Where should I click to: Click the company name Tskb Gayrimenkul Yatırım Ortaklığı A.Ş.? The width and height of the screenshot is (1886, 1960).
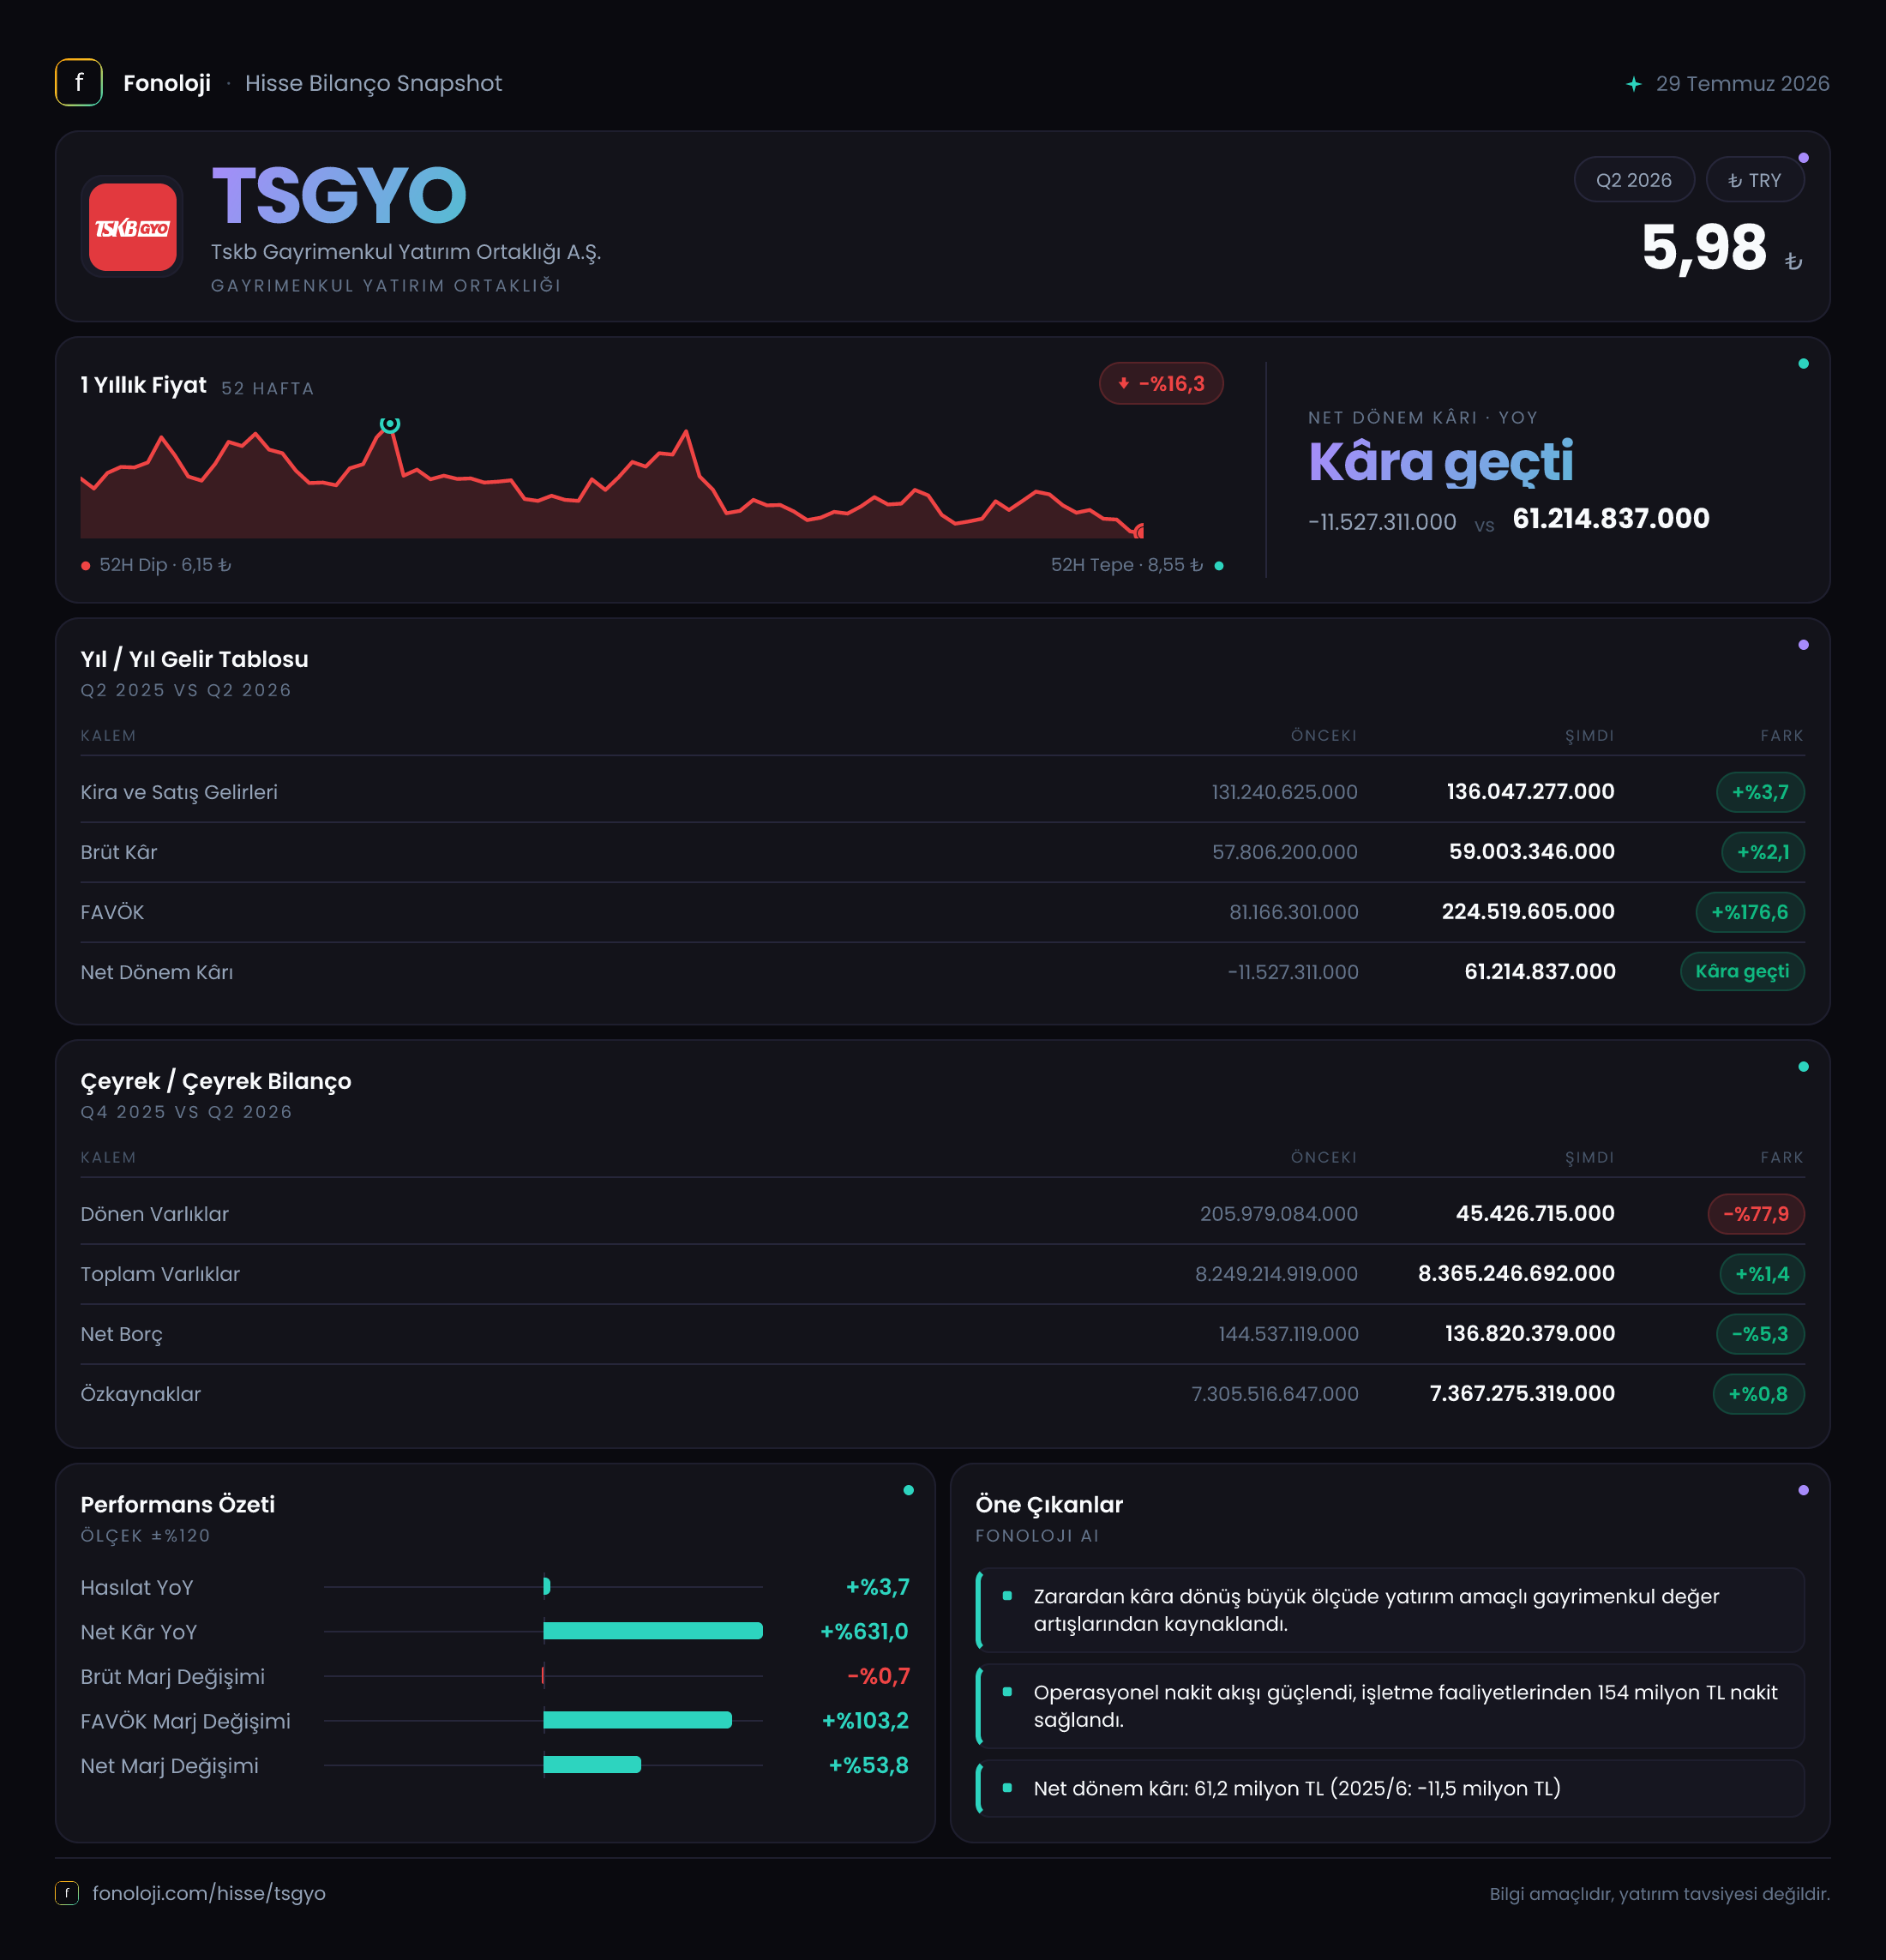click(x=406, y=252)
